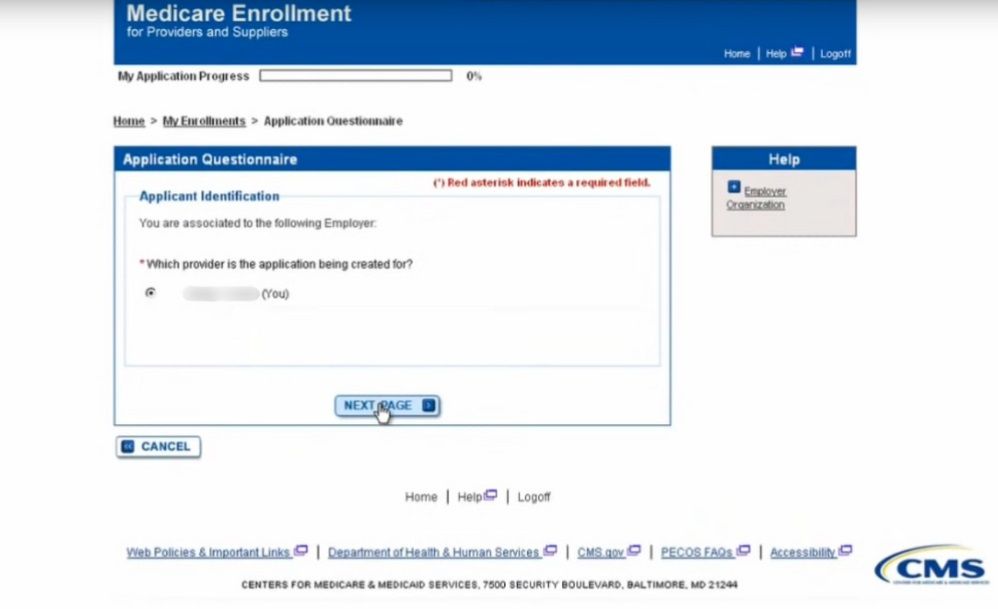Click 'Applicant Identification' section label
Image resolution: width=998 pixels, height=609 pixels.
(x=209, y=196)
